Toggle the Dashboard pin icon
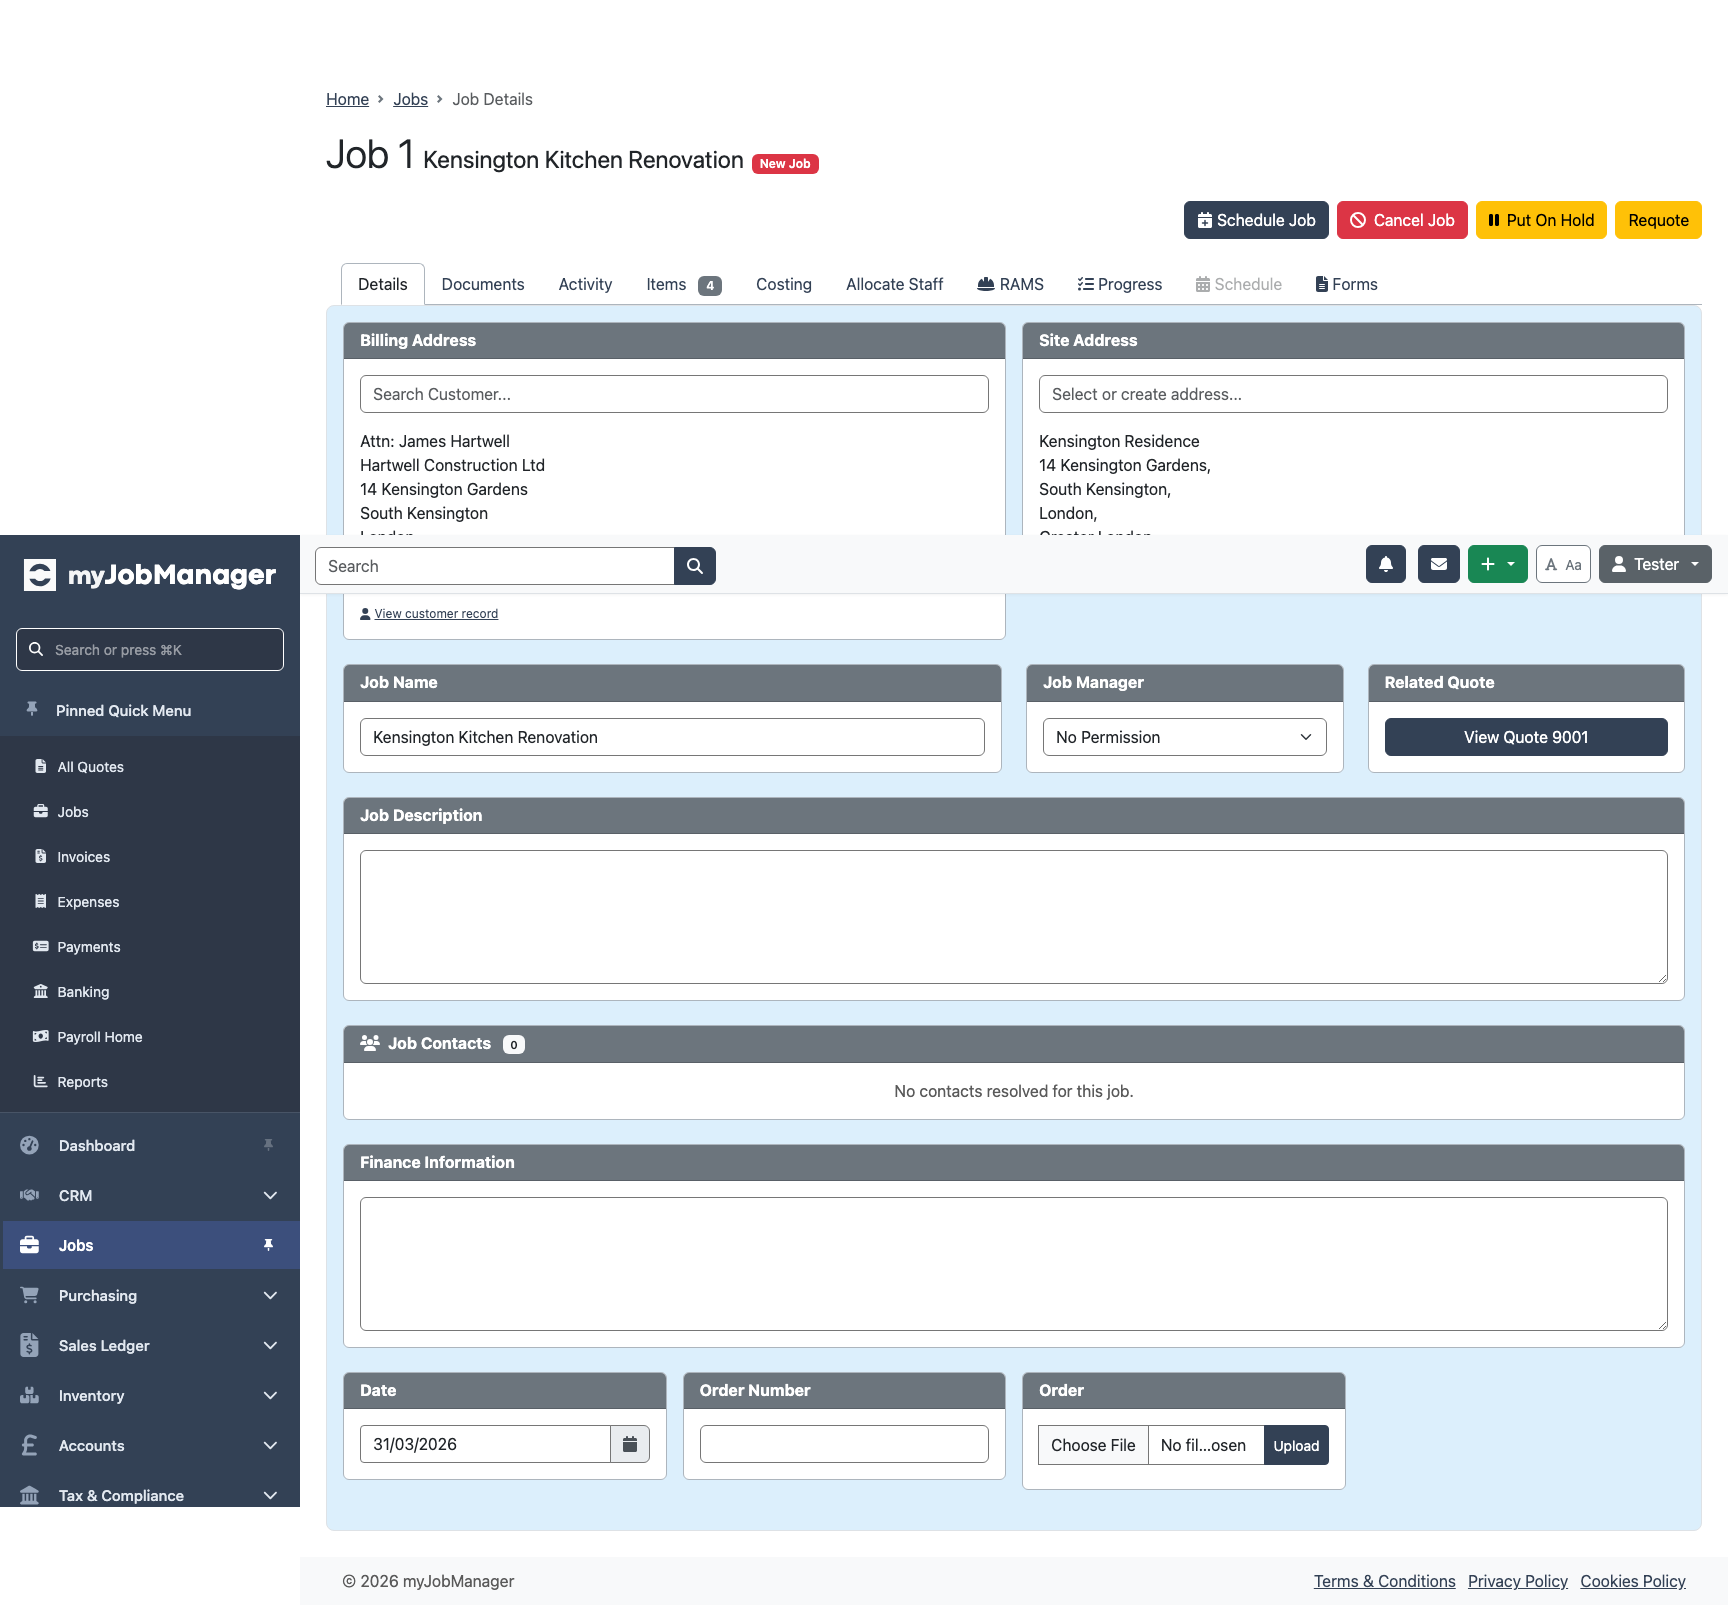The image size is (1728, 1605). pyautogui.click(x=268, y=1145)
